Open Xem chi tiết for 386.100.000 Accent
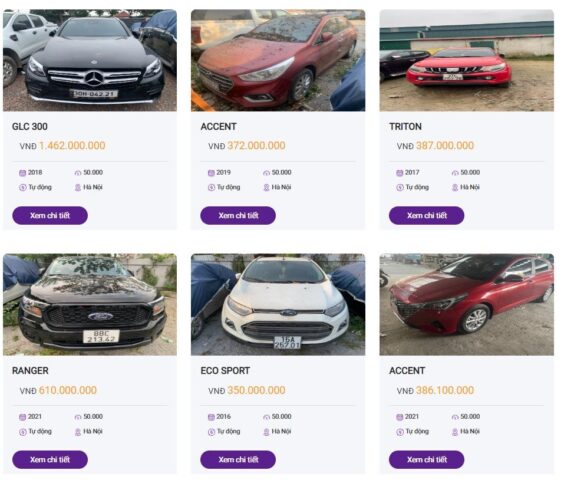The height and width of the screenshot is (480, 564). [427, 459]
